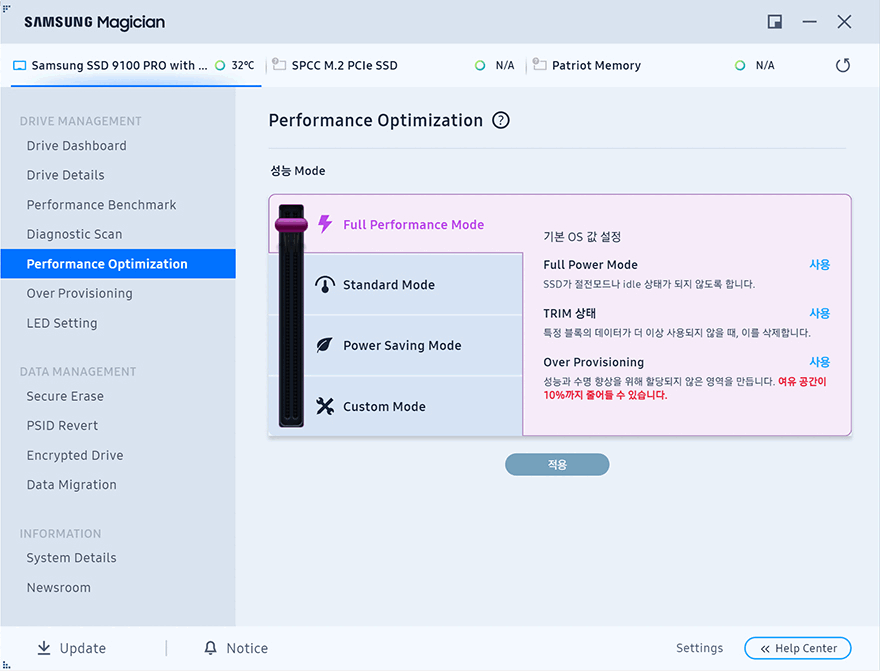
Task: Click the 성능 Mode label
Action: click(x=297, y=171)
